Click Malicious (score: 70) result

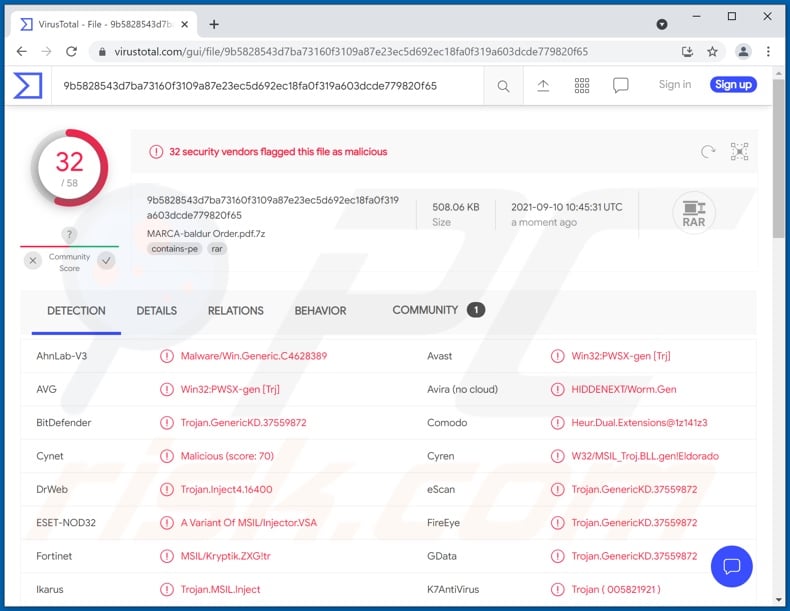(227, 456)
